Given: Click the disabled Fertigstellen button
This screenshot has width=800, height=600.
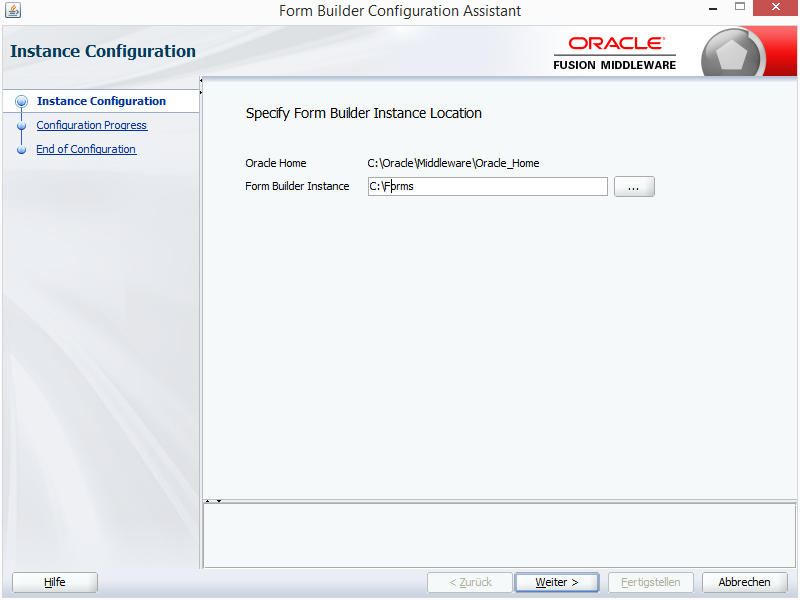Looking at the screenshot, I should [x=651, y=582].
